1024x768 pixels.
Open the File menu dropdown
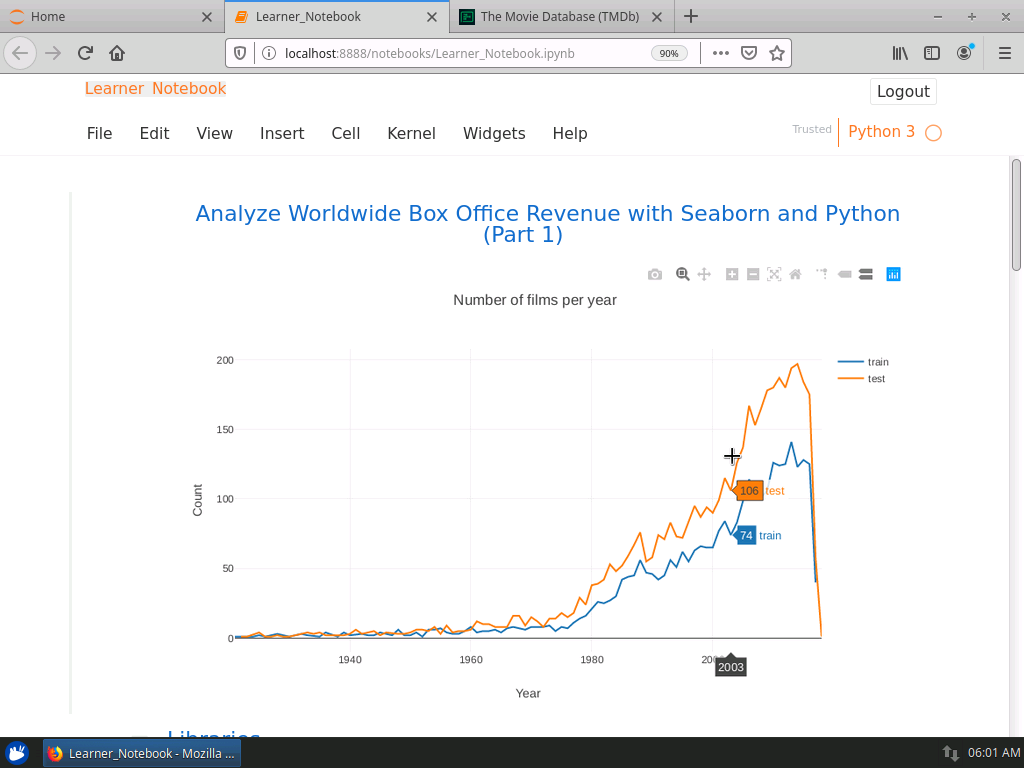pos(99,133)
